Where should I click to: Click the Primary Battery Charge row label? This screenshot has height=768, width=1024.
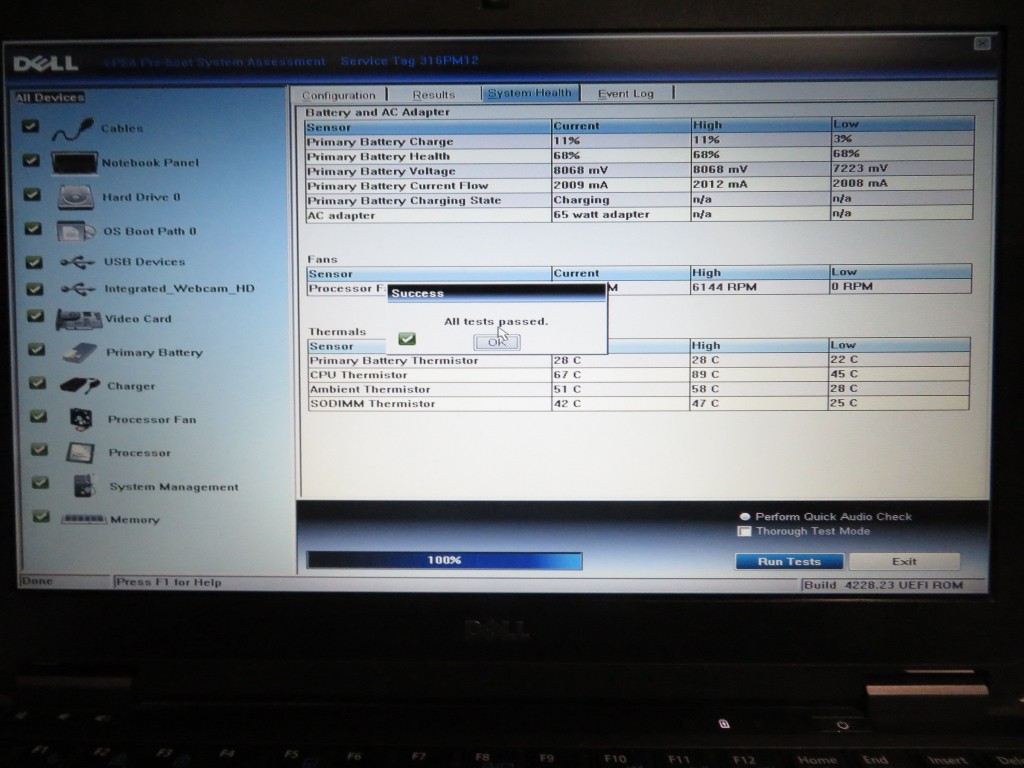[379, 142]
